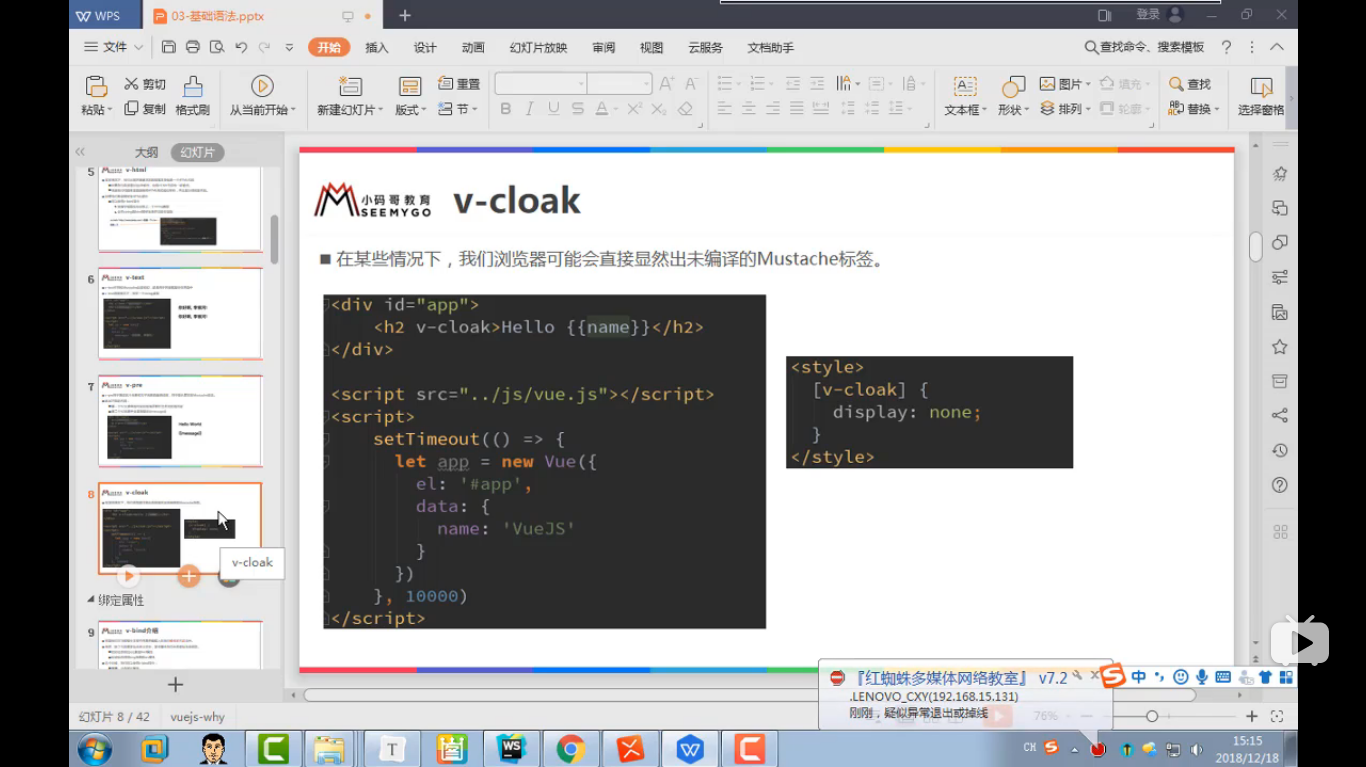The height and width of the screenshot is (767, 1366).
Task: Click the star icon in right sidebar
Action: (x=1279, y=347)
